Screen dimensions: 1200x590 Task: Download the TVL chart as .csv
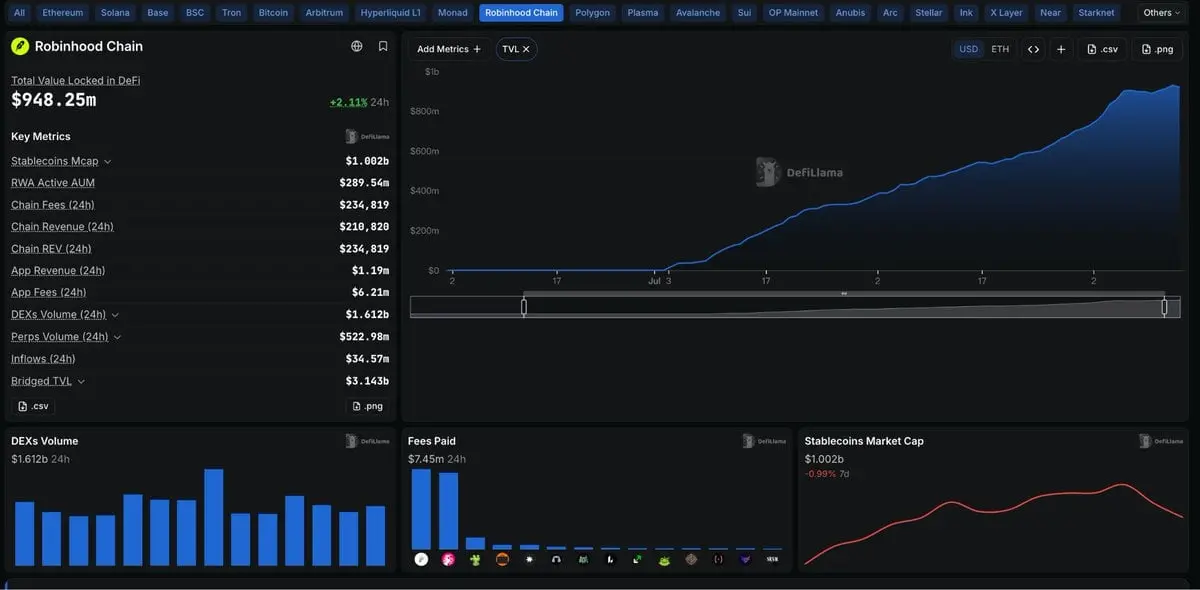tap(1102, 49)
